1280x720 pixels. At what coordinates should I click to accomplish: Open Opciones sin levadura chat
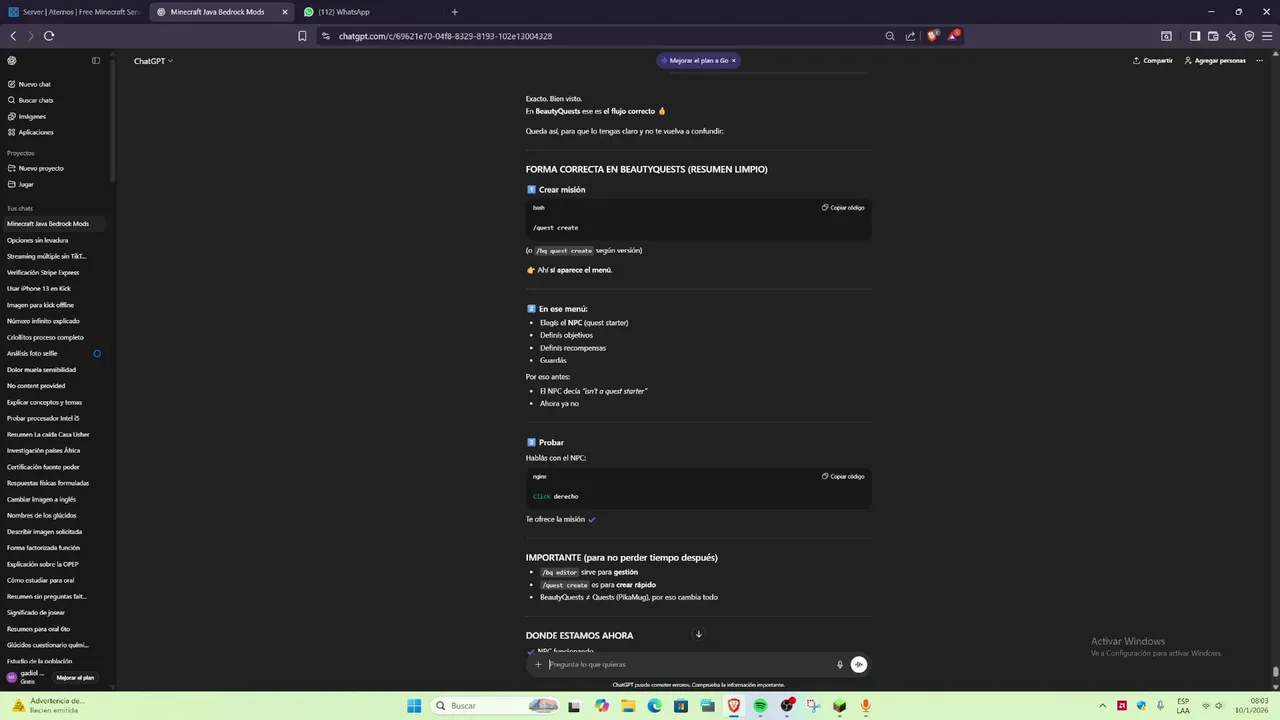52,240
